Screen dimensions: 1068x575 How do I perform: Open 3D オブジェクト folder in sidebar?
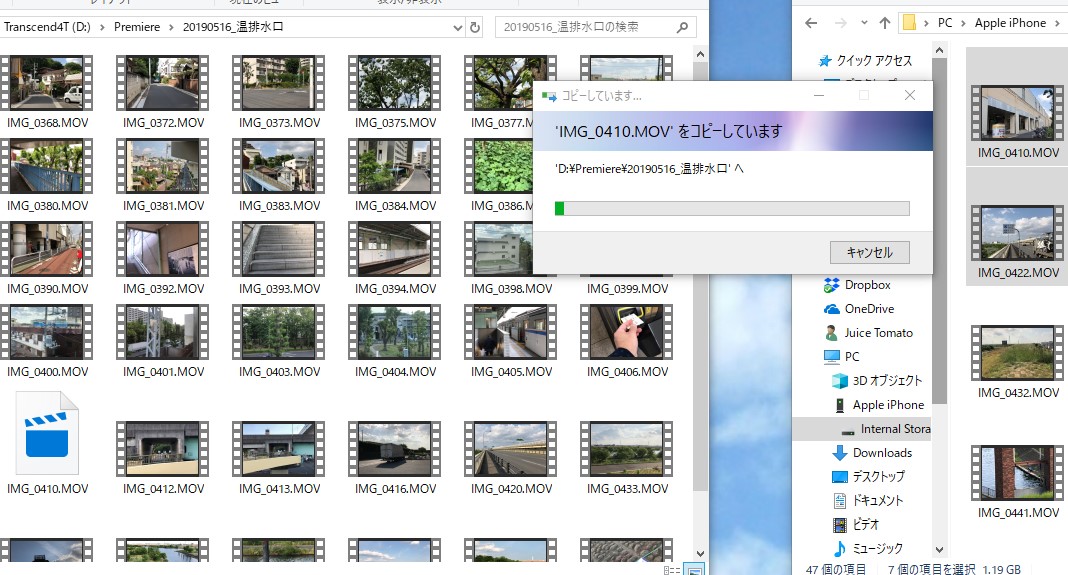tap(886, 381)
